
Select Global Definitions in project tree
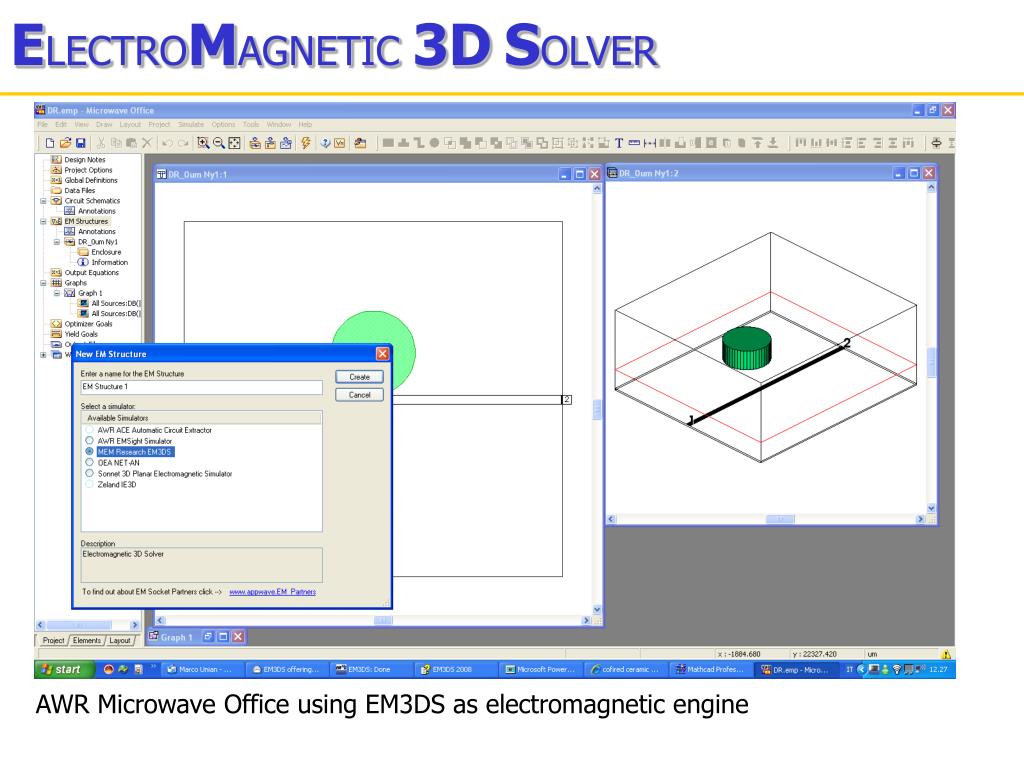tap(91, 180)
